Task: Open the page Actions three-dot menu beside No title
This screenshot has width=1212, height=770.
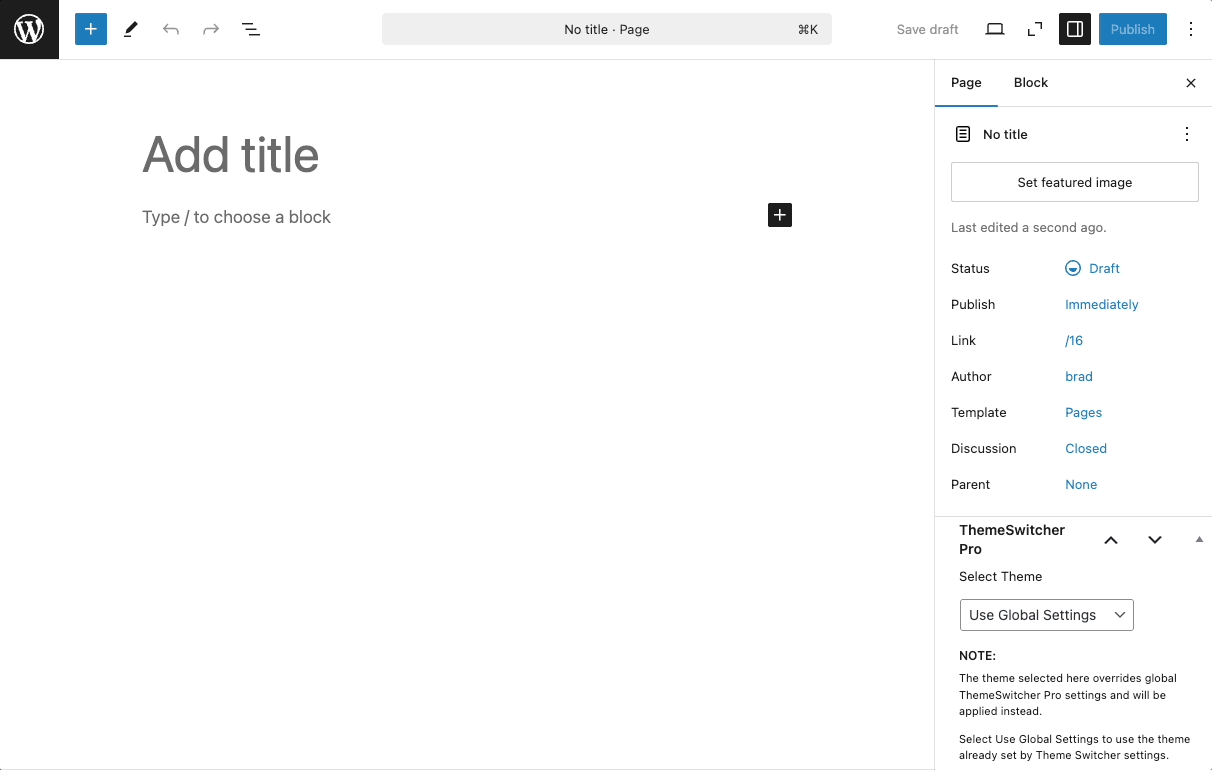Action: tap(1187, 134)
